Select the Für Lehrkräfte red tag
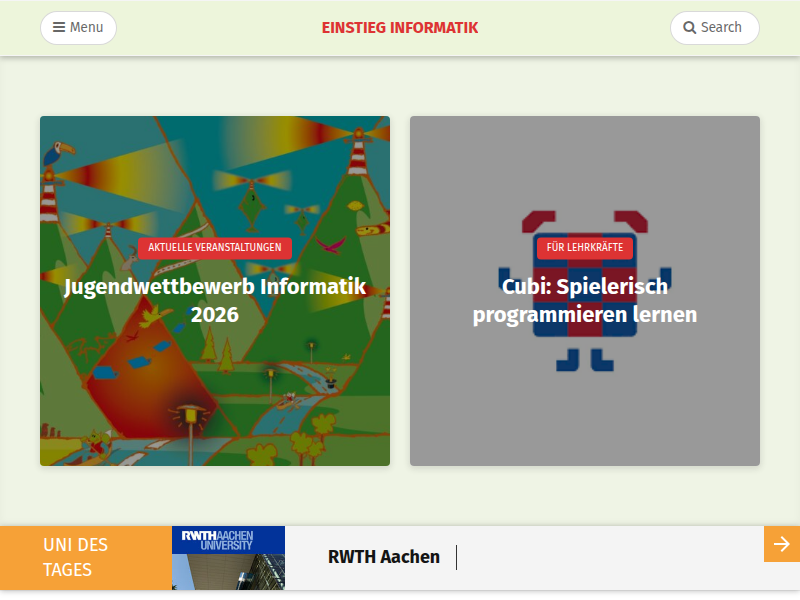800x600 pixels. pos(585,247)
